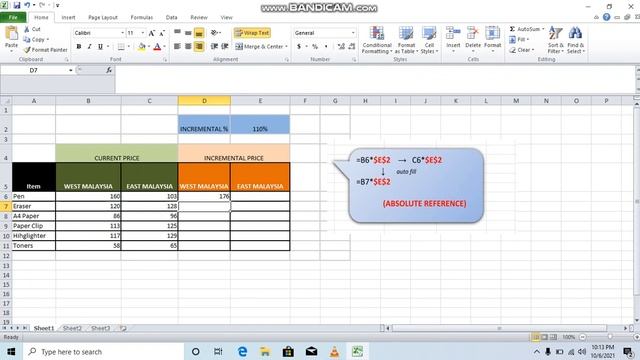Open the File tab
The width and height of the screenshot is (640, 360).
(13, 18)
